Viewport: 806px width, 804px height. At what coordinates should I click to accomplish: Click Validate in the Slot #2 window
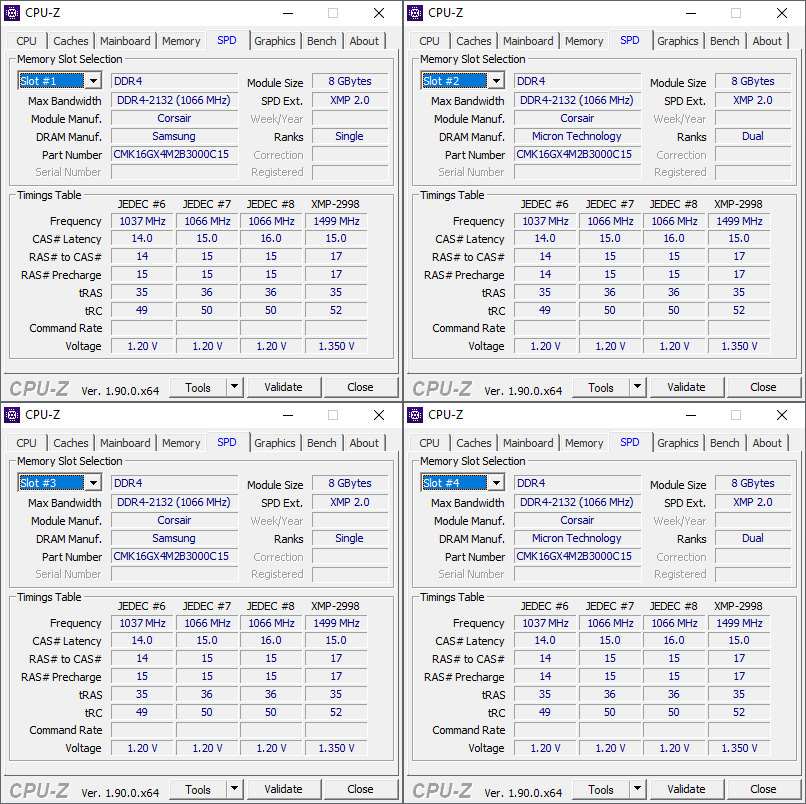pos(687,387)
